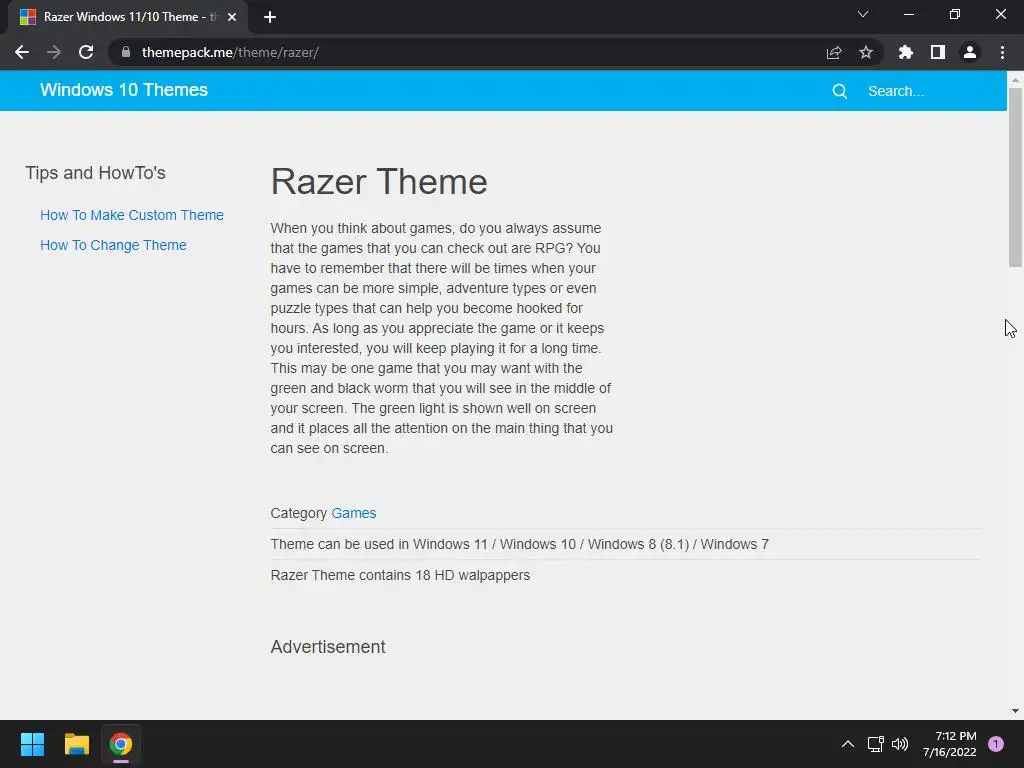The width and height of the screenshot is (1024, 768).
Task: Open the Games category link
Action: point(354,513)
